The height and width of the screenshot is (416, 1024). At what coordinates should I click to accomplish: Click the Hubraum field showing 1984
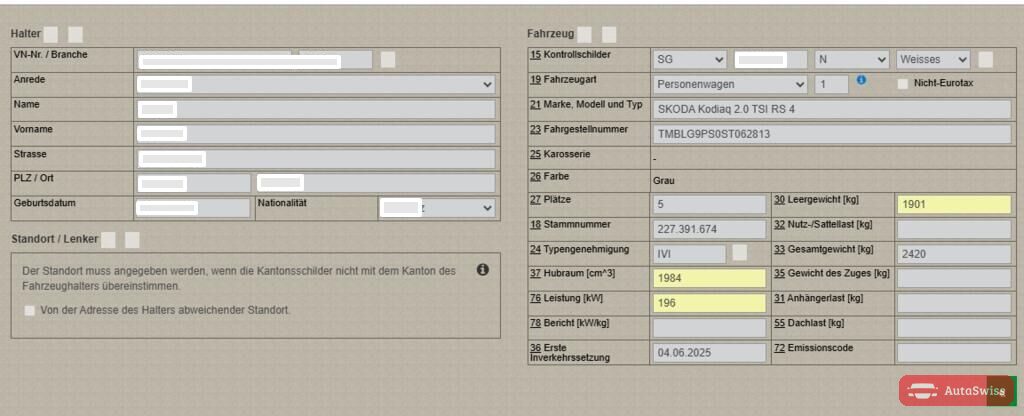[709, 278]
